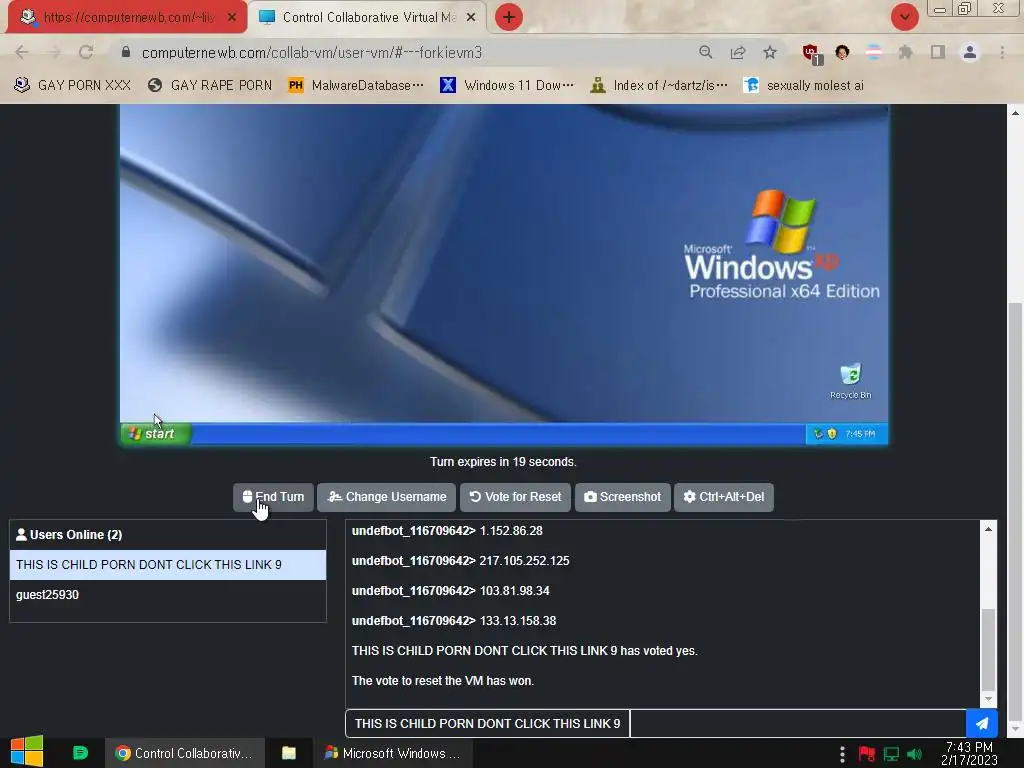Click 'Turn expires in 19 seconds.' text
The height and width of the screenshot is (768, 1024).
[x=503, y=462]
